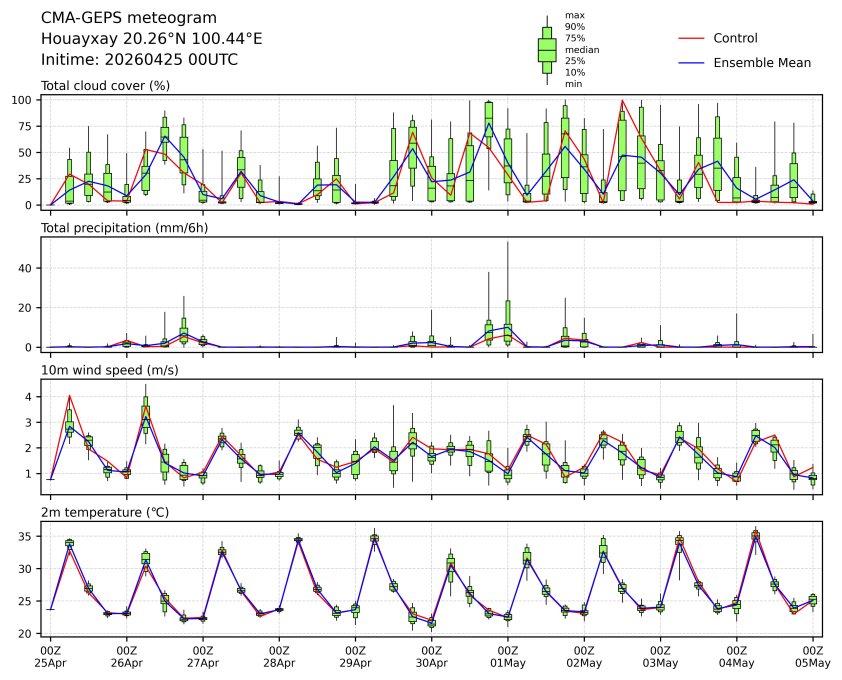This screenshot has width=842, height=680.
Task: Click the 00Z 30Apr x-axis tick label
Action: click(x=431, y=656)
